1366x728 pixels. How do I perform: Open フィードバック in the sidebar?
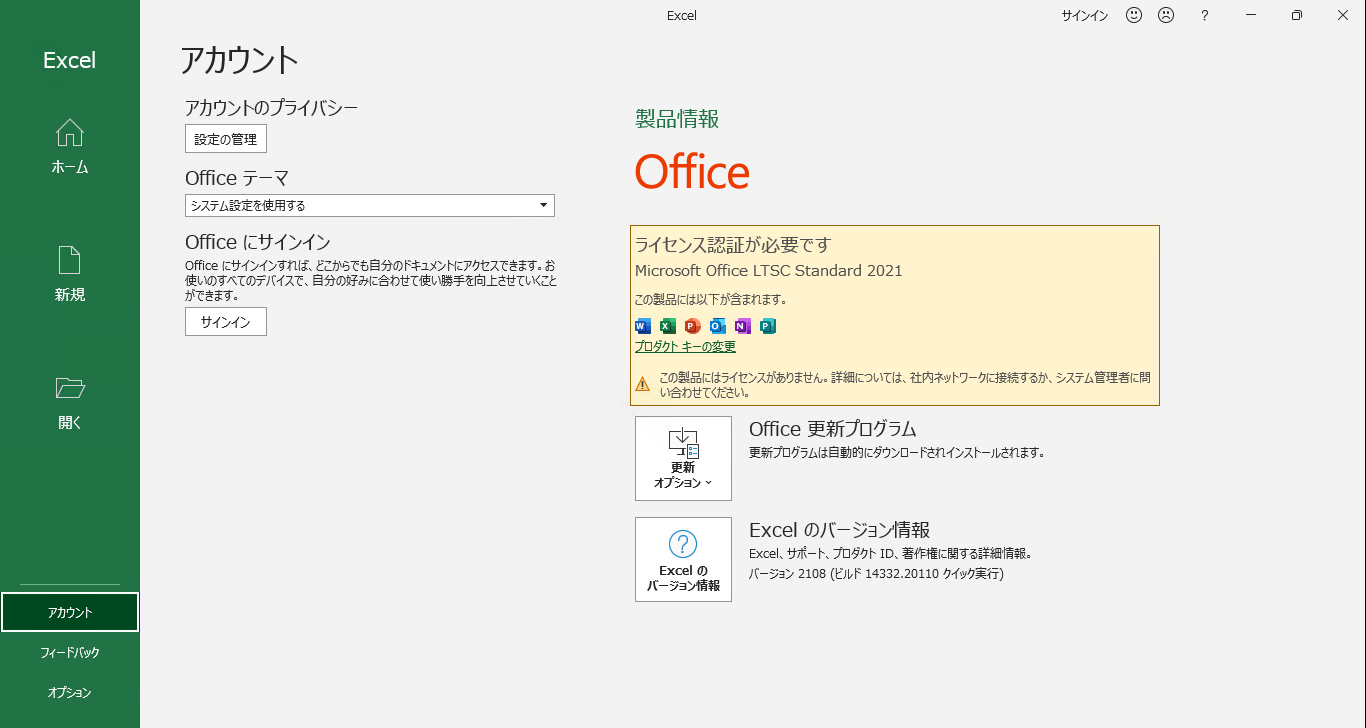(70, 652)
